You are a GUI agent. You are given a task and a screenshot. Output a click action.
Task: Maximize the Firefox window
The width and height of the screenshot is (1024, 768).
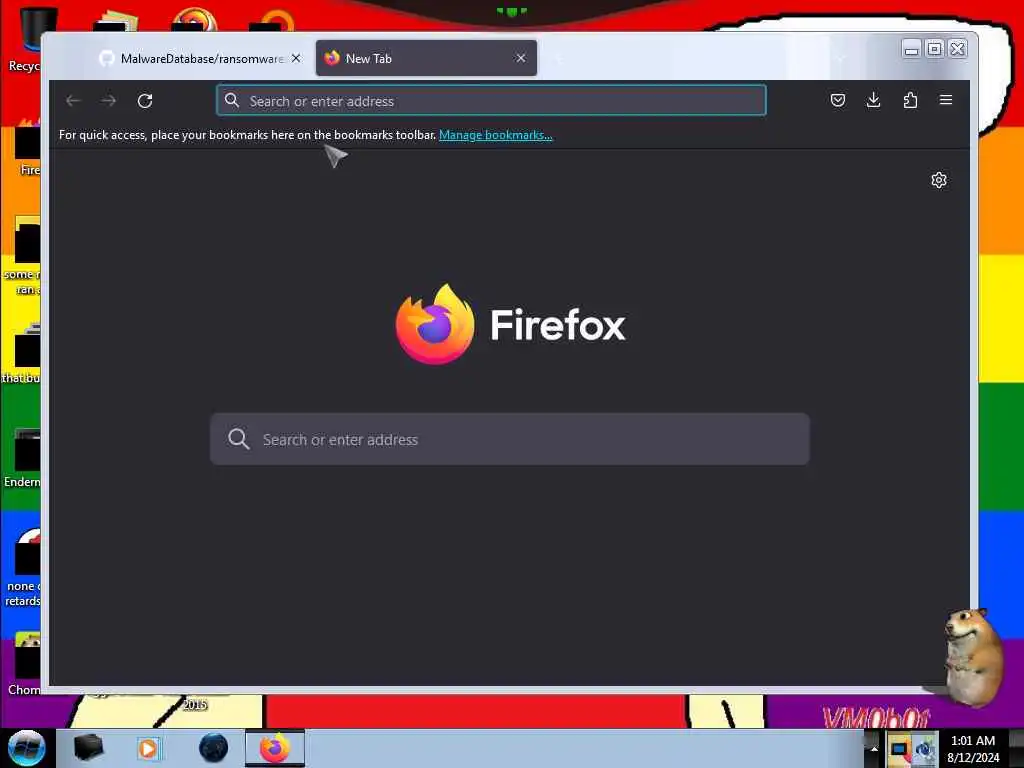(x=935, y=49)
